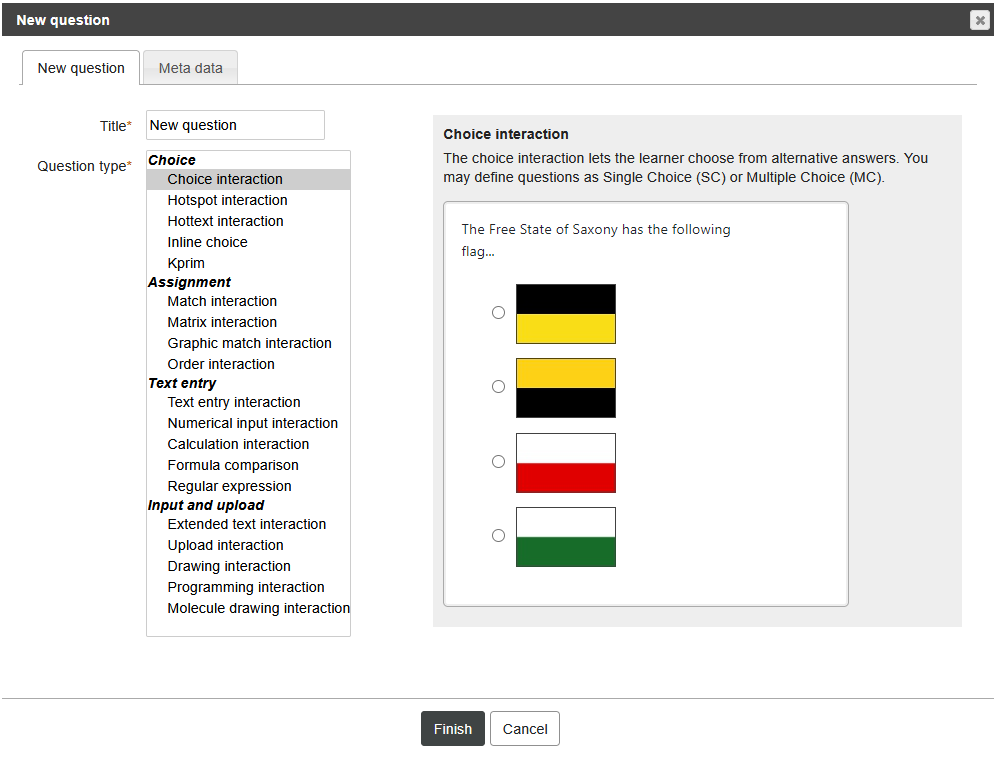Click the white and red flag image
This screenshot has height=777, width=995.
pos(565,463)
